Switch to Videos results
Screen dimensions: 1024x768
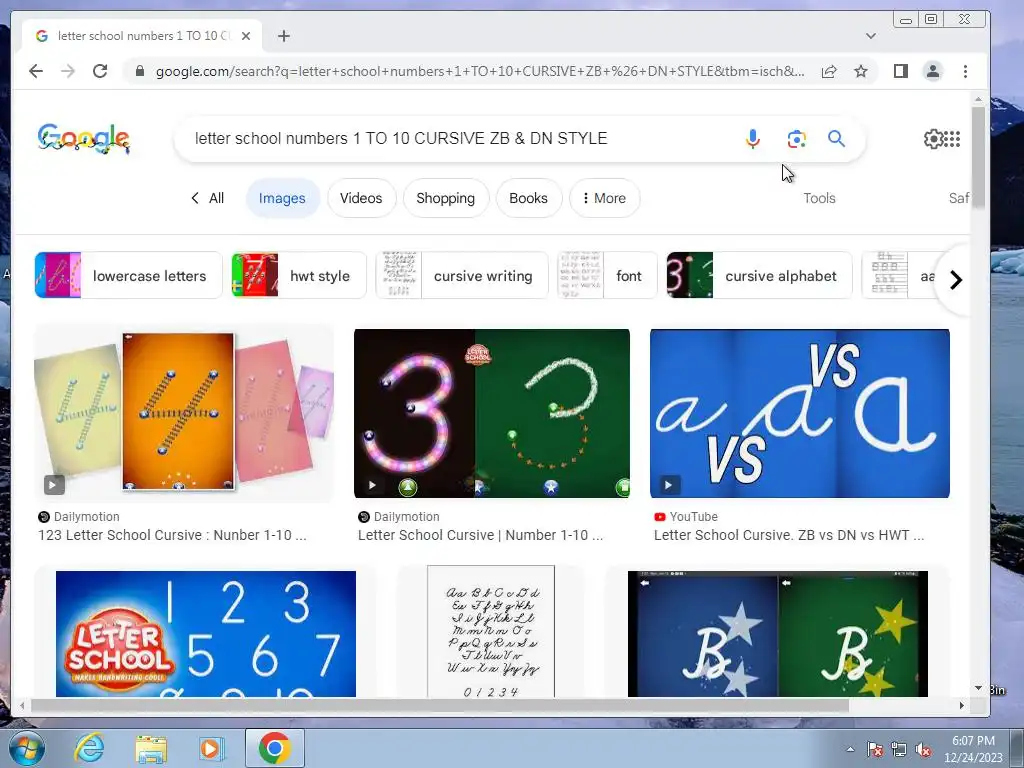tap(361, 198)
